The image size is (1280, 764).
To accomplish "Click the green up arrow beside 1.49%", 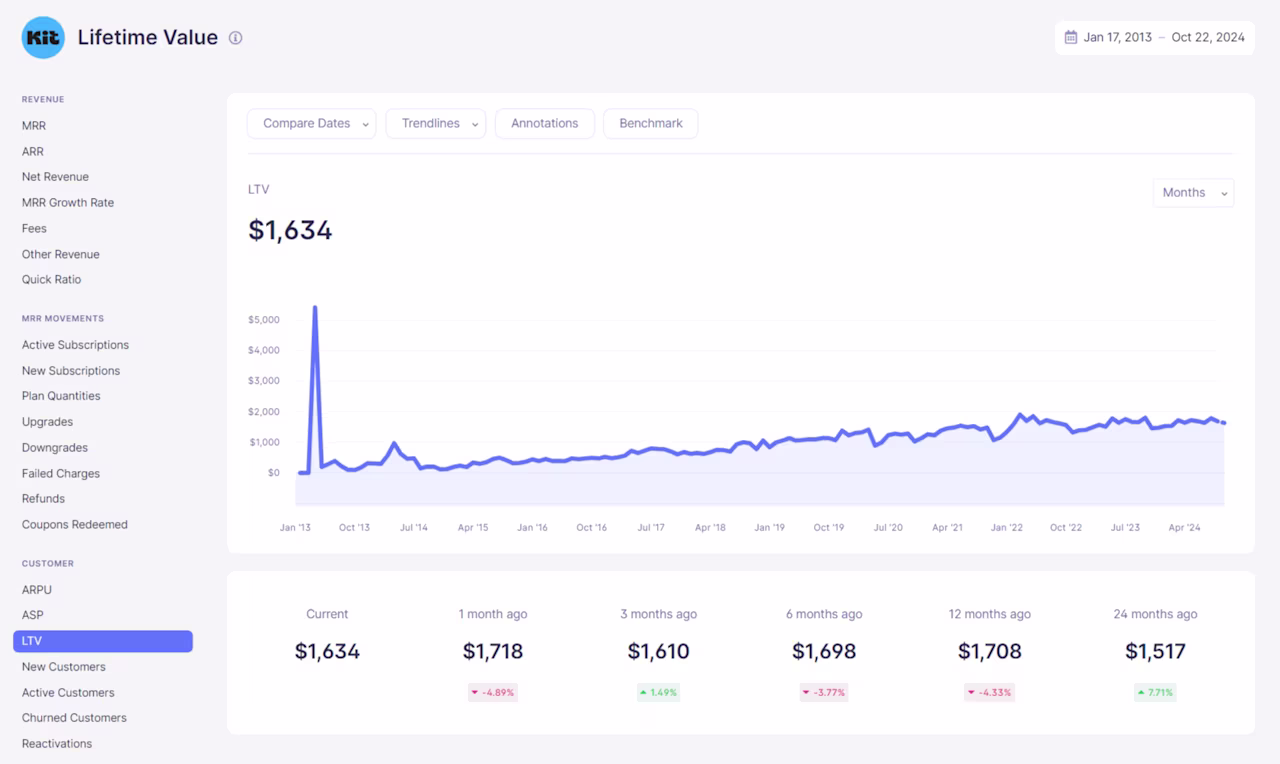I will 643,692.
